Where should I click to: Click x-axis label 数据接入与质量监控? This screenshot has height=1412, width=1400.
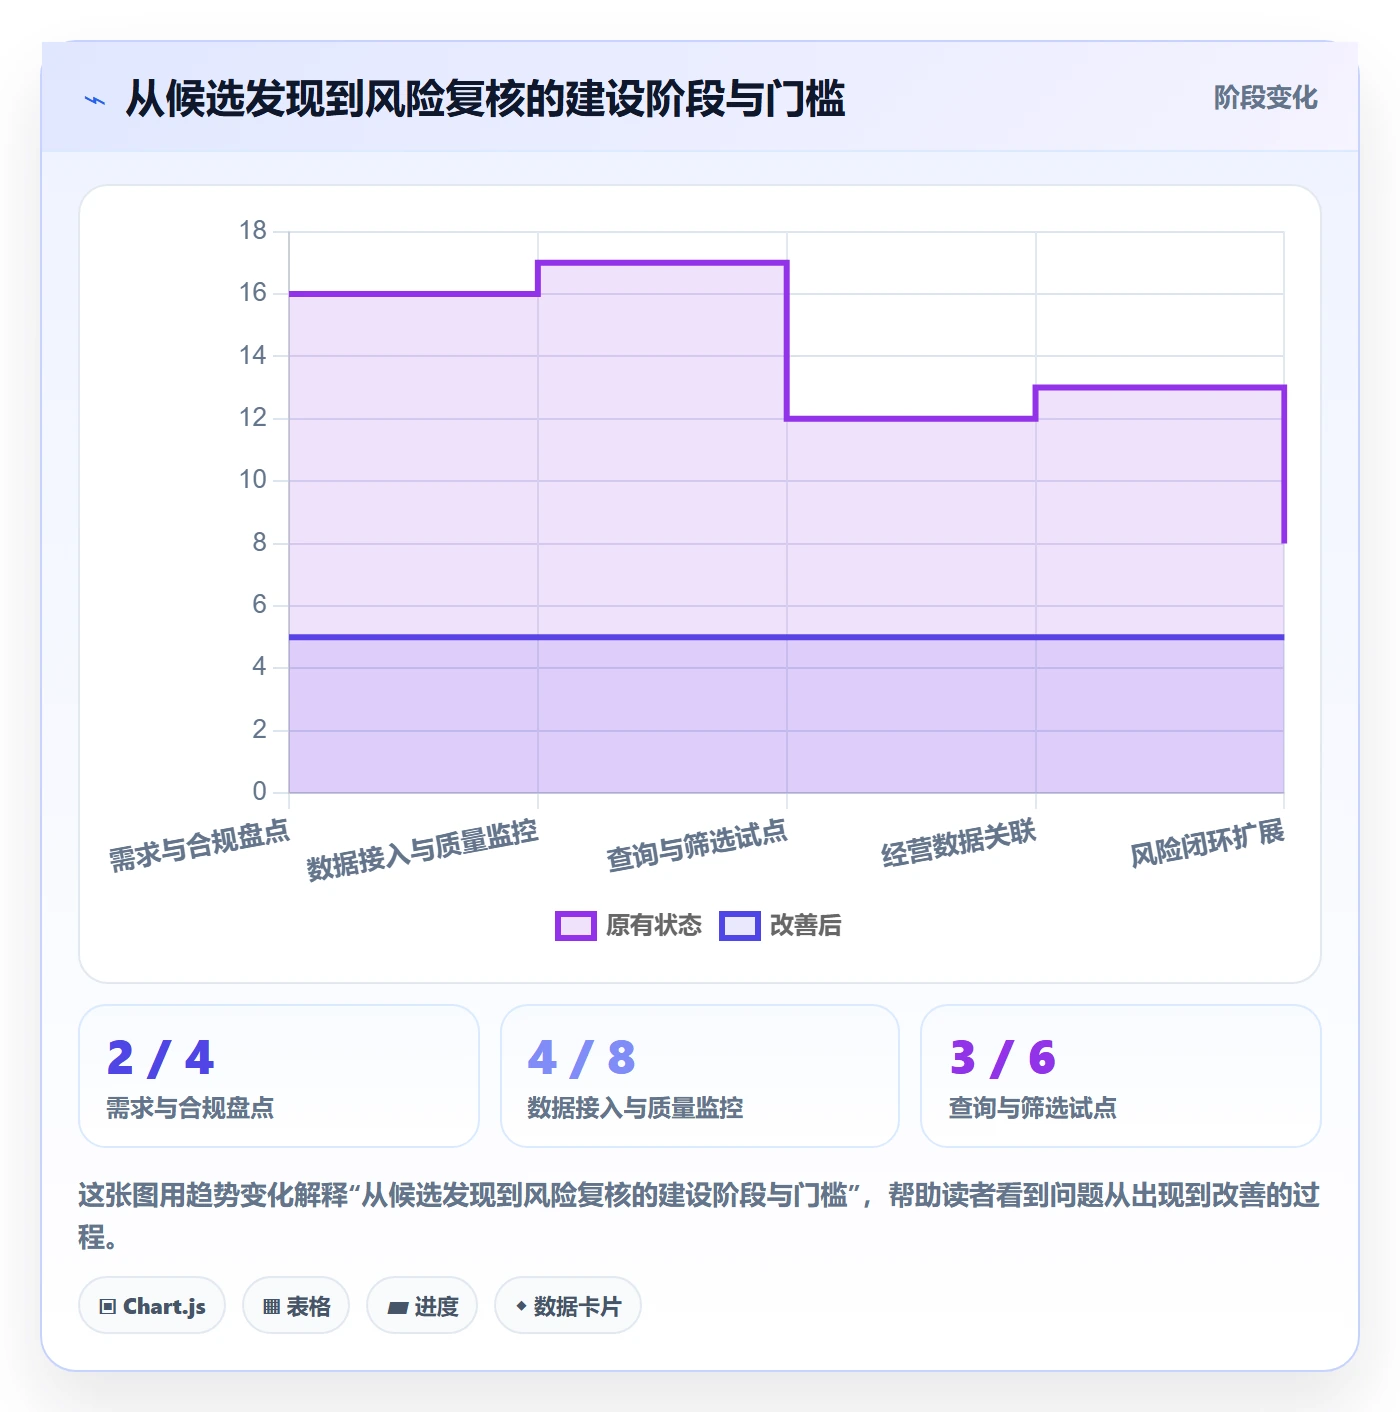pos(422,850)
